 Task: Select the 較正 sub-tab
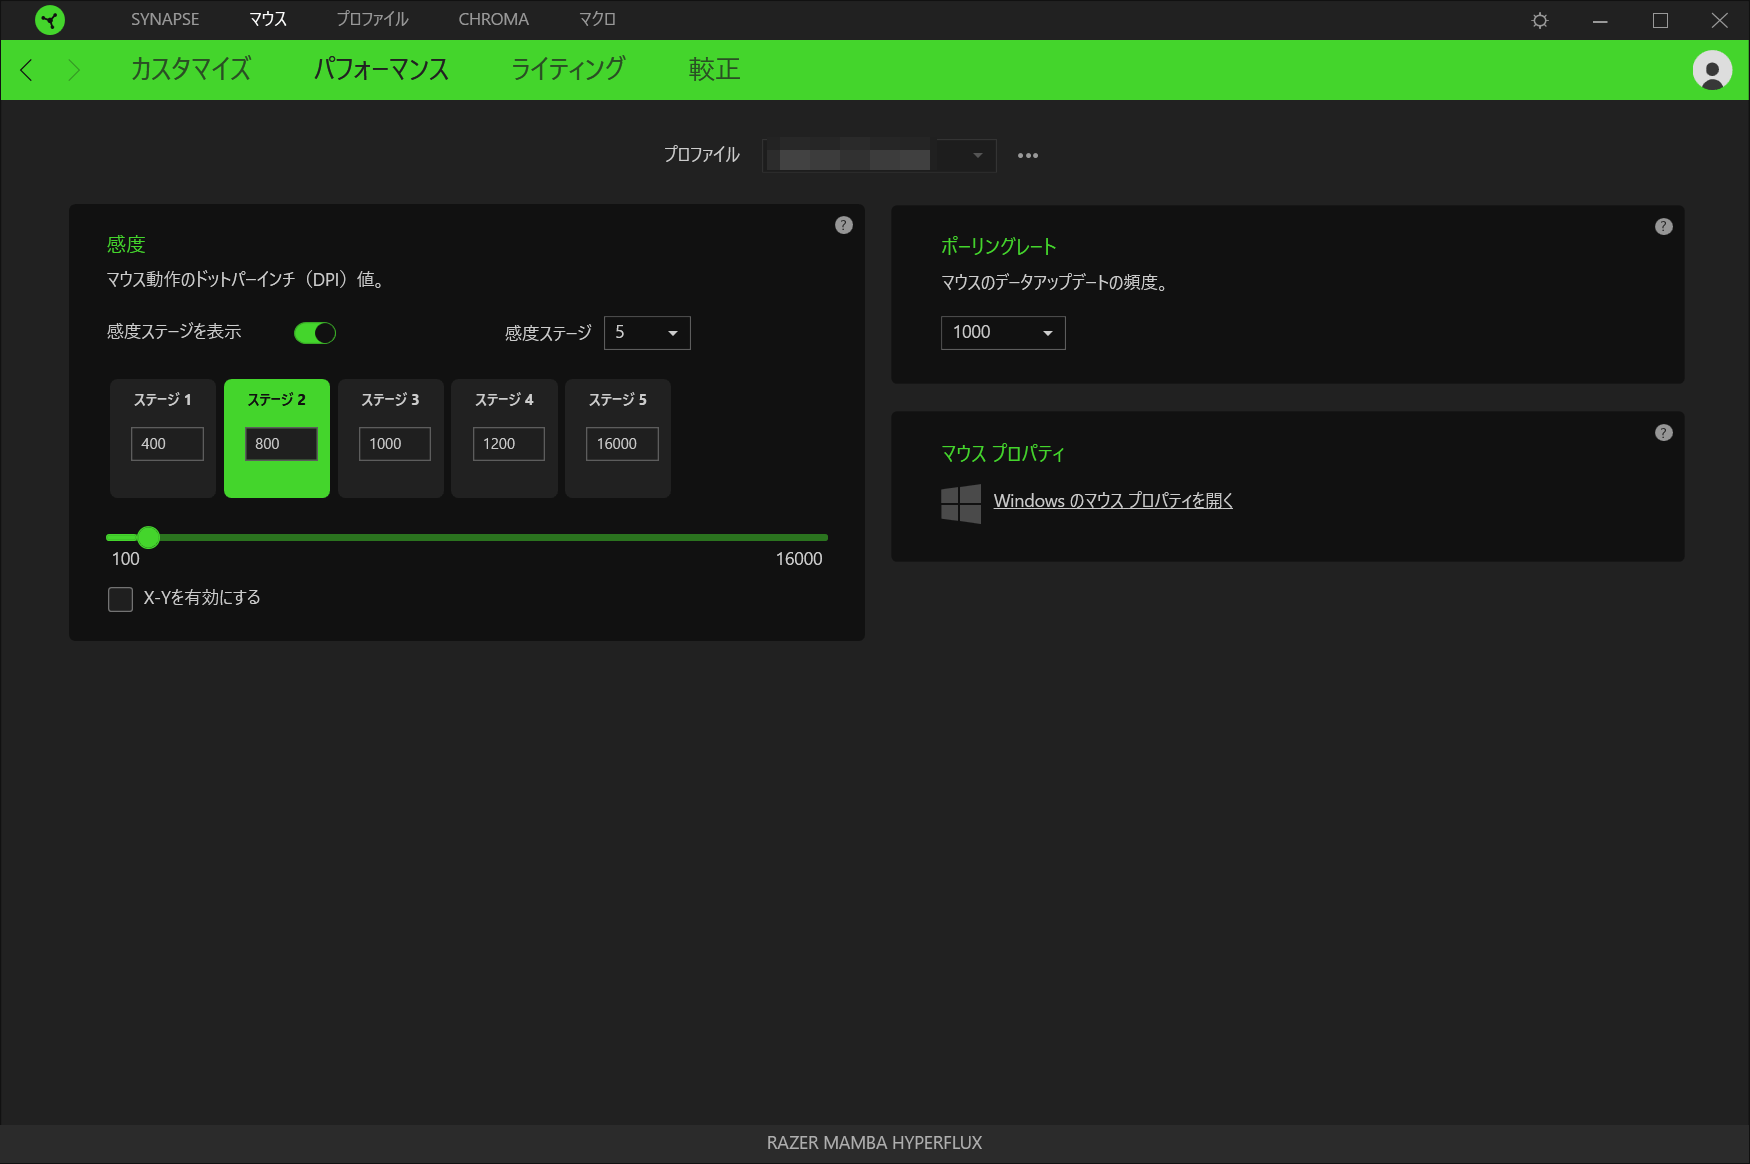click(x=714, y=69)
